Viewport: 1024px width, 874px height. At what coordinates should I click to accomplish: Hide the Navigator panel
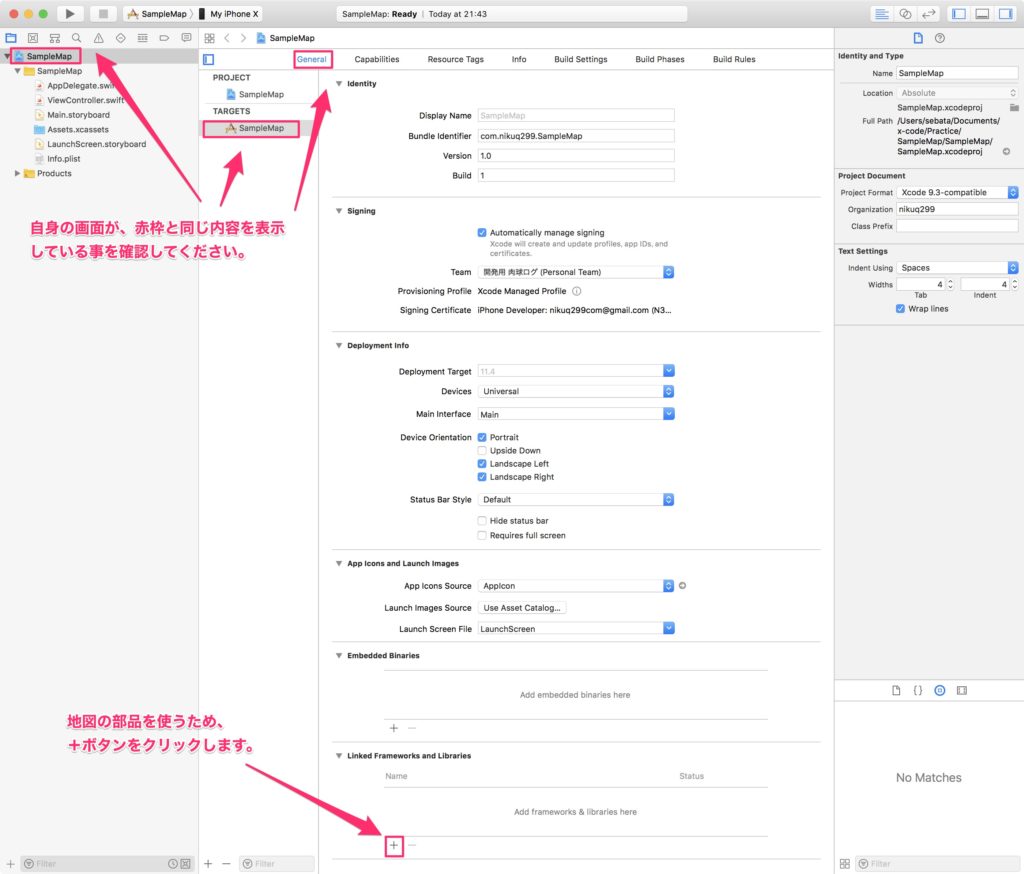959,14
